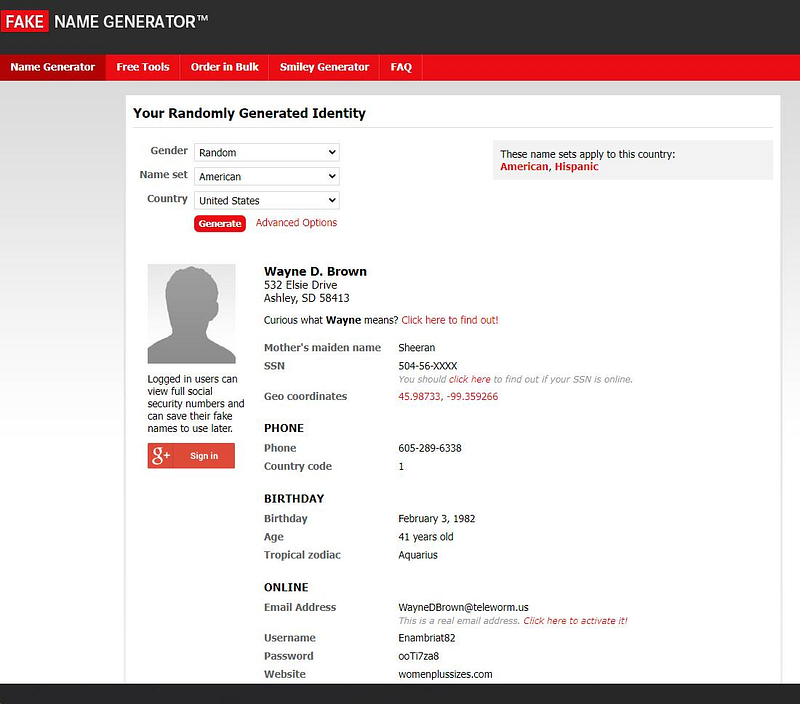Click 'Click here to find out!' link
Image resolution: width=800 pixels, height=704 pixels.
click(449, 320)
